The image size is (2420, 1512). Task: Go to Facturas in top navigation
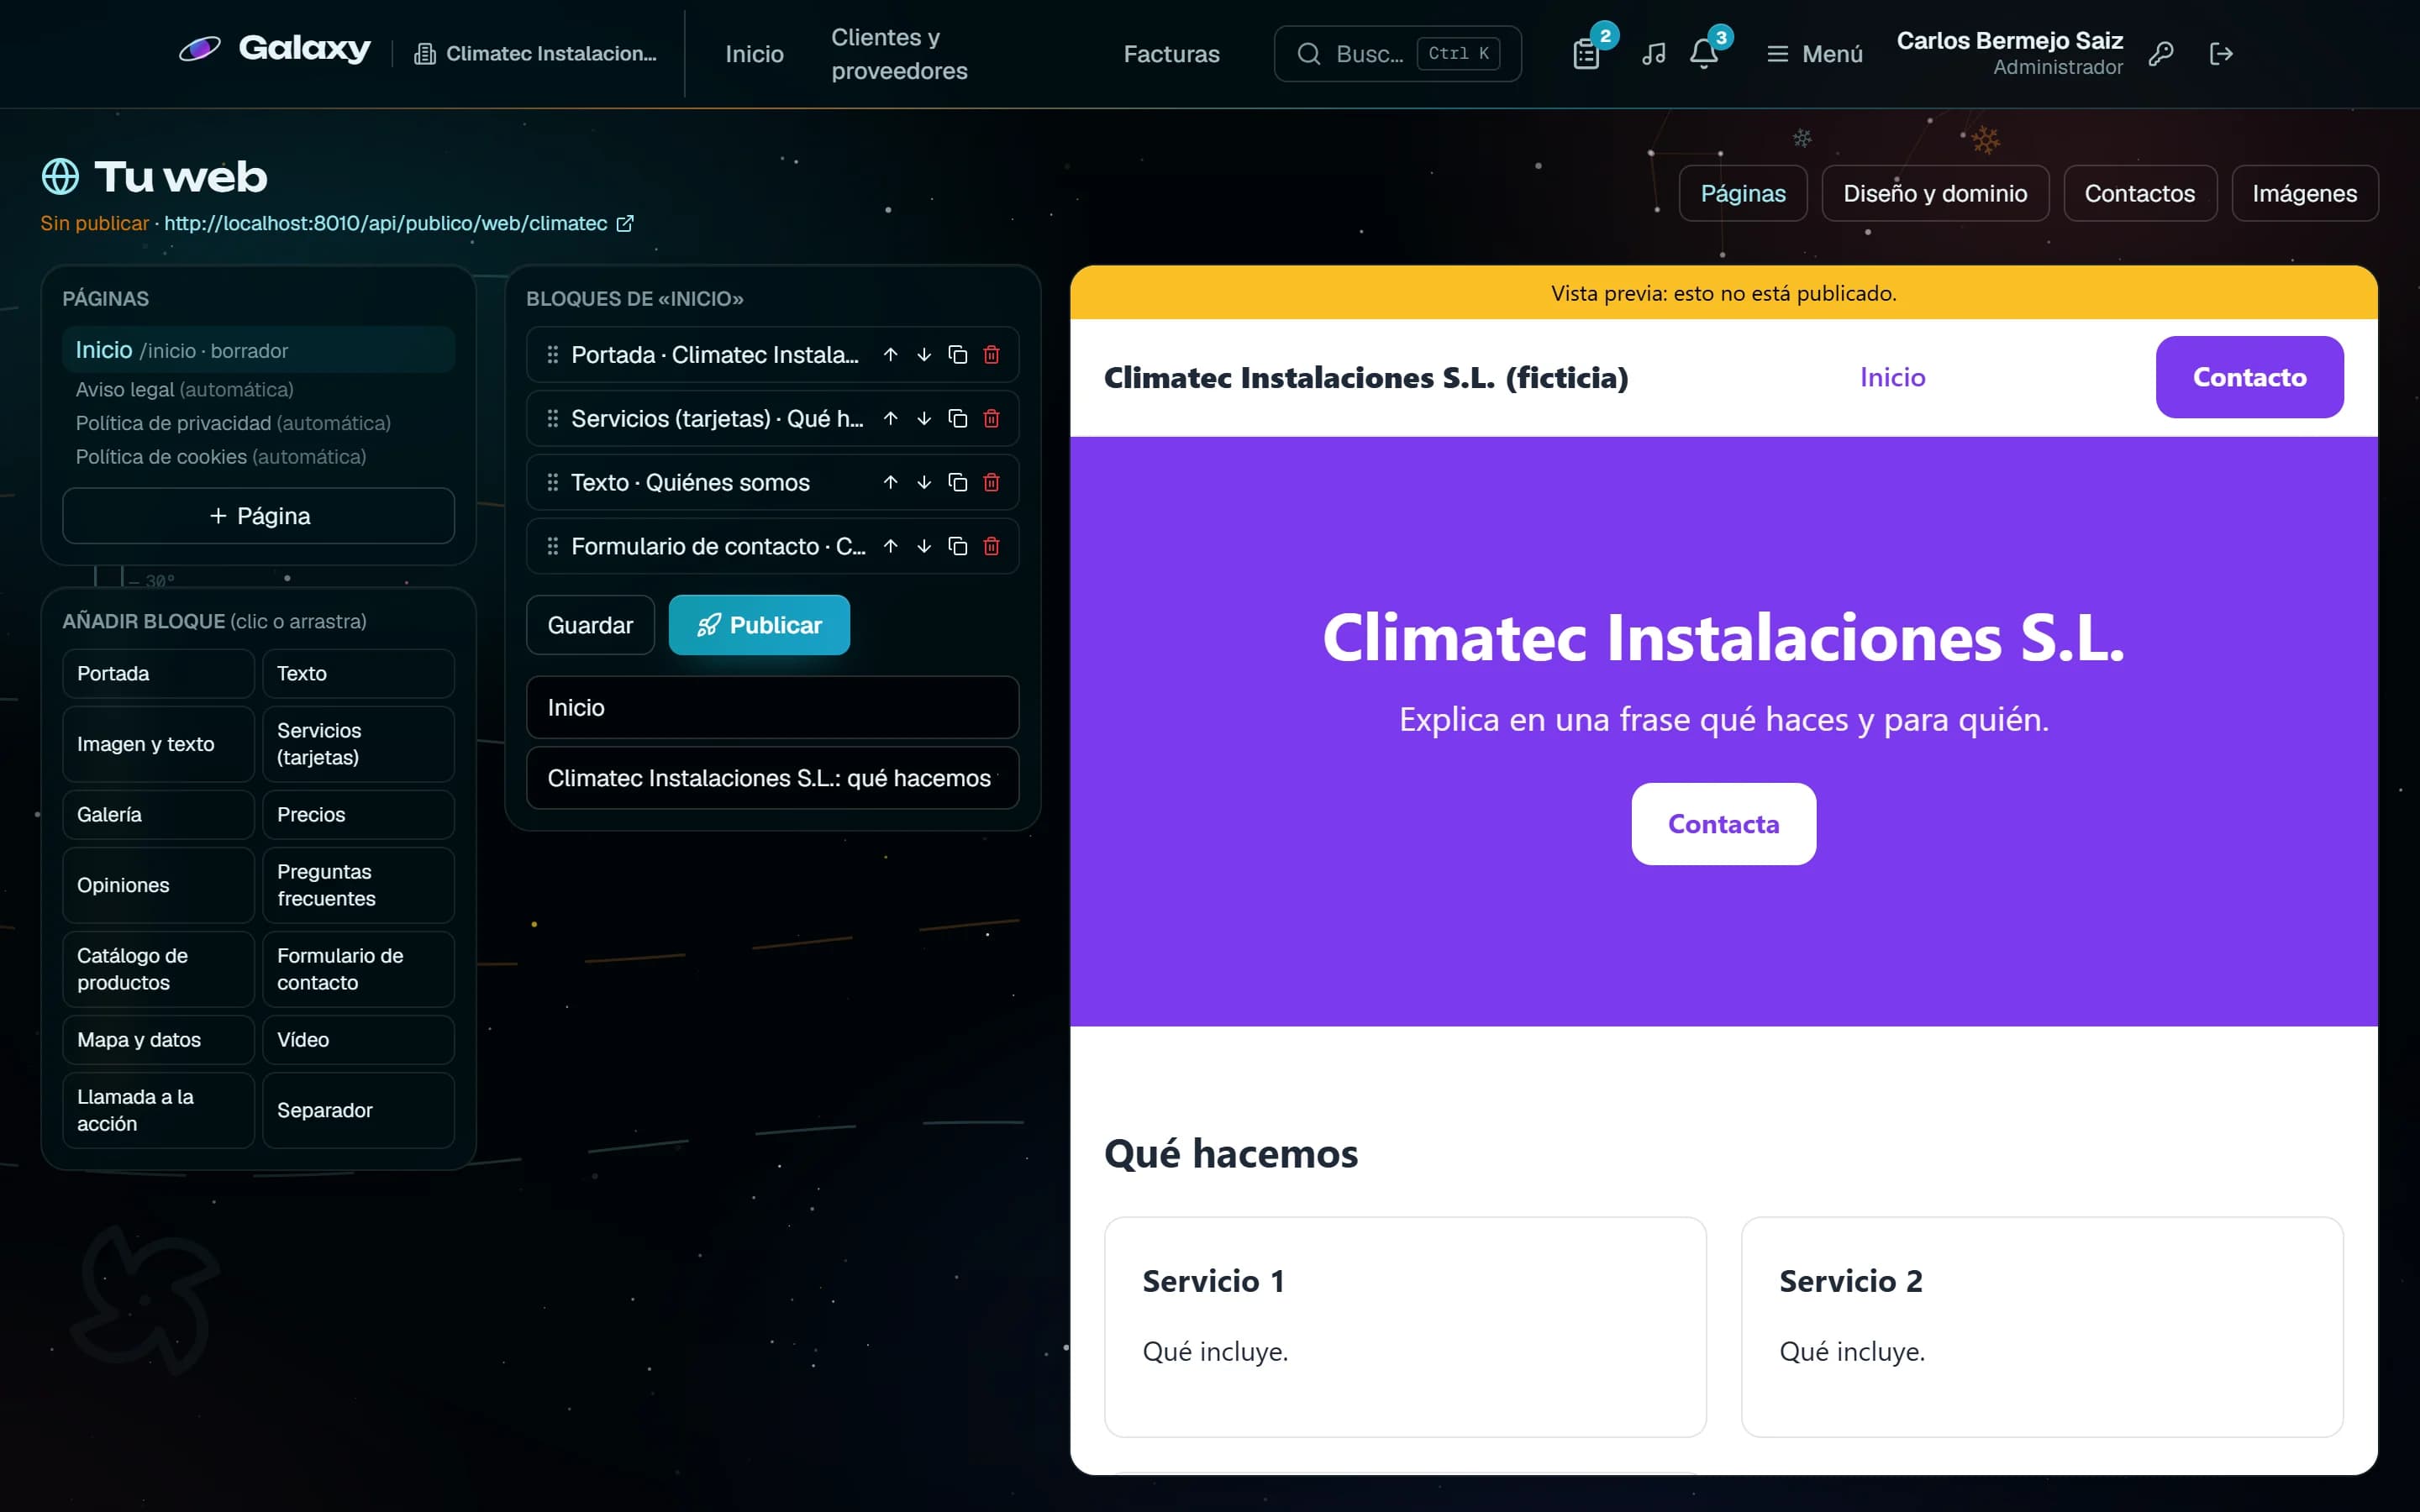point(1171,54)
